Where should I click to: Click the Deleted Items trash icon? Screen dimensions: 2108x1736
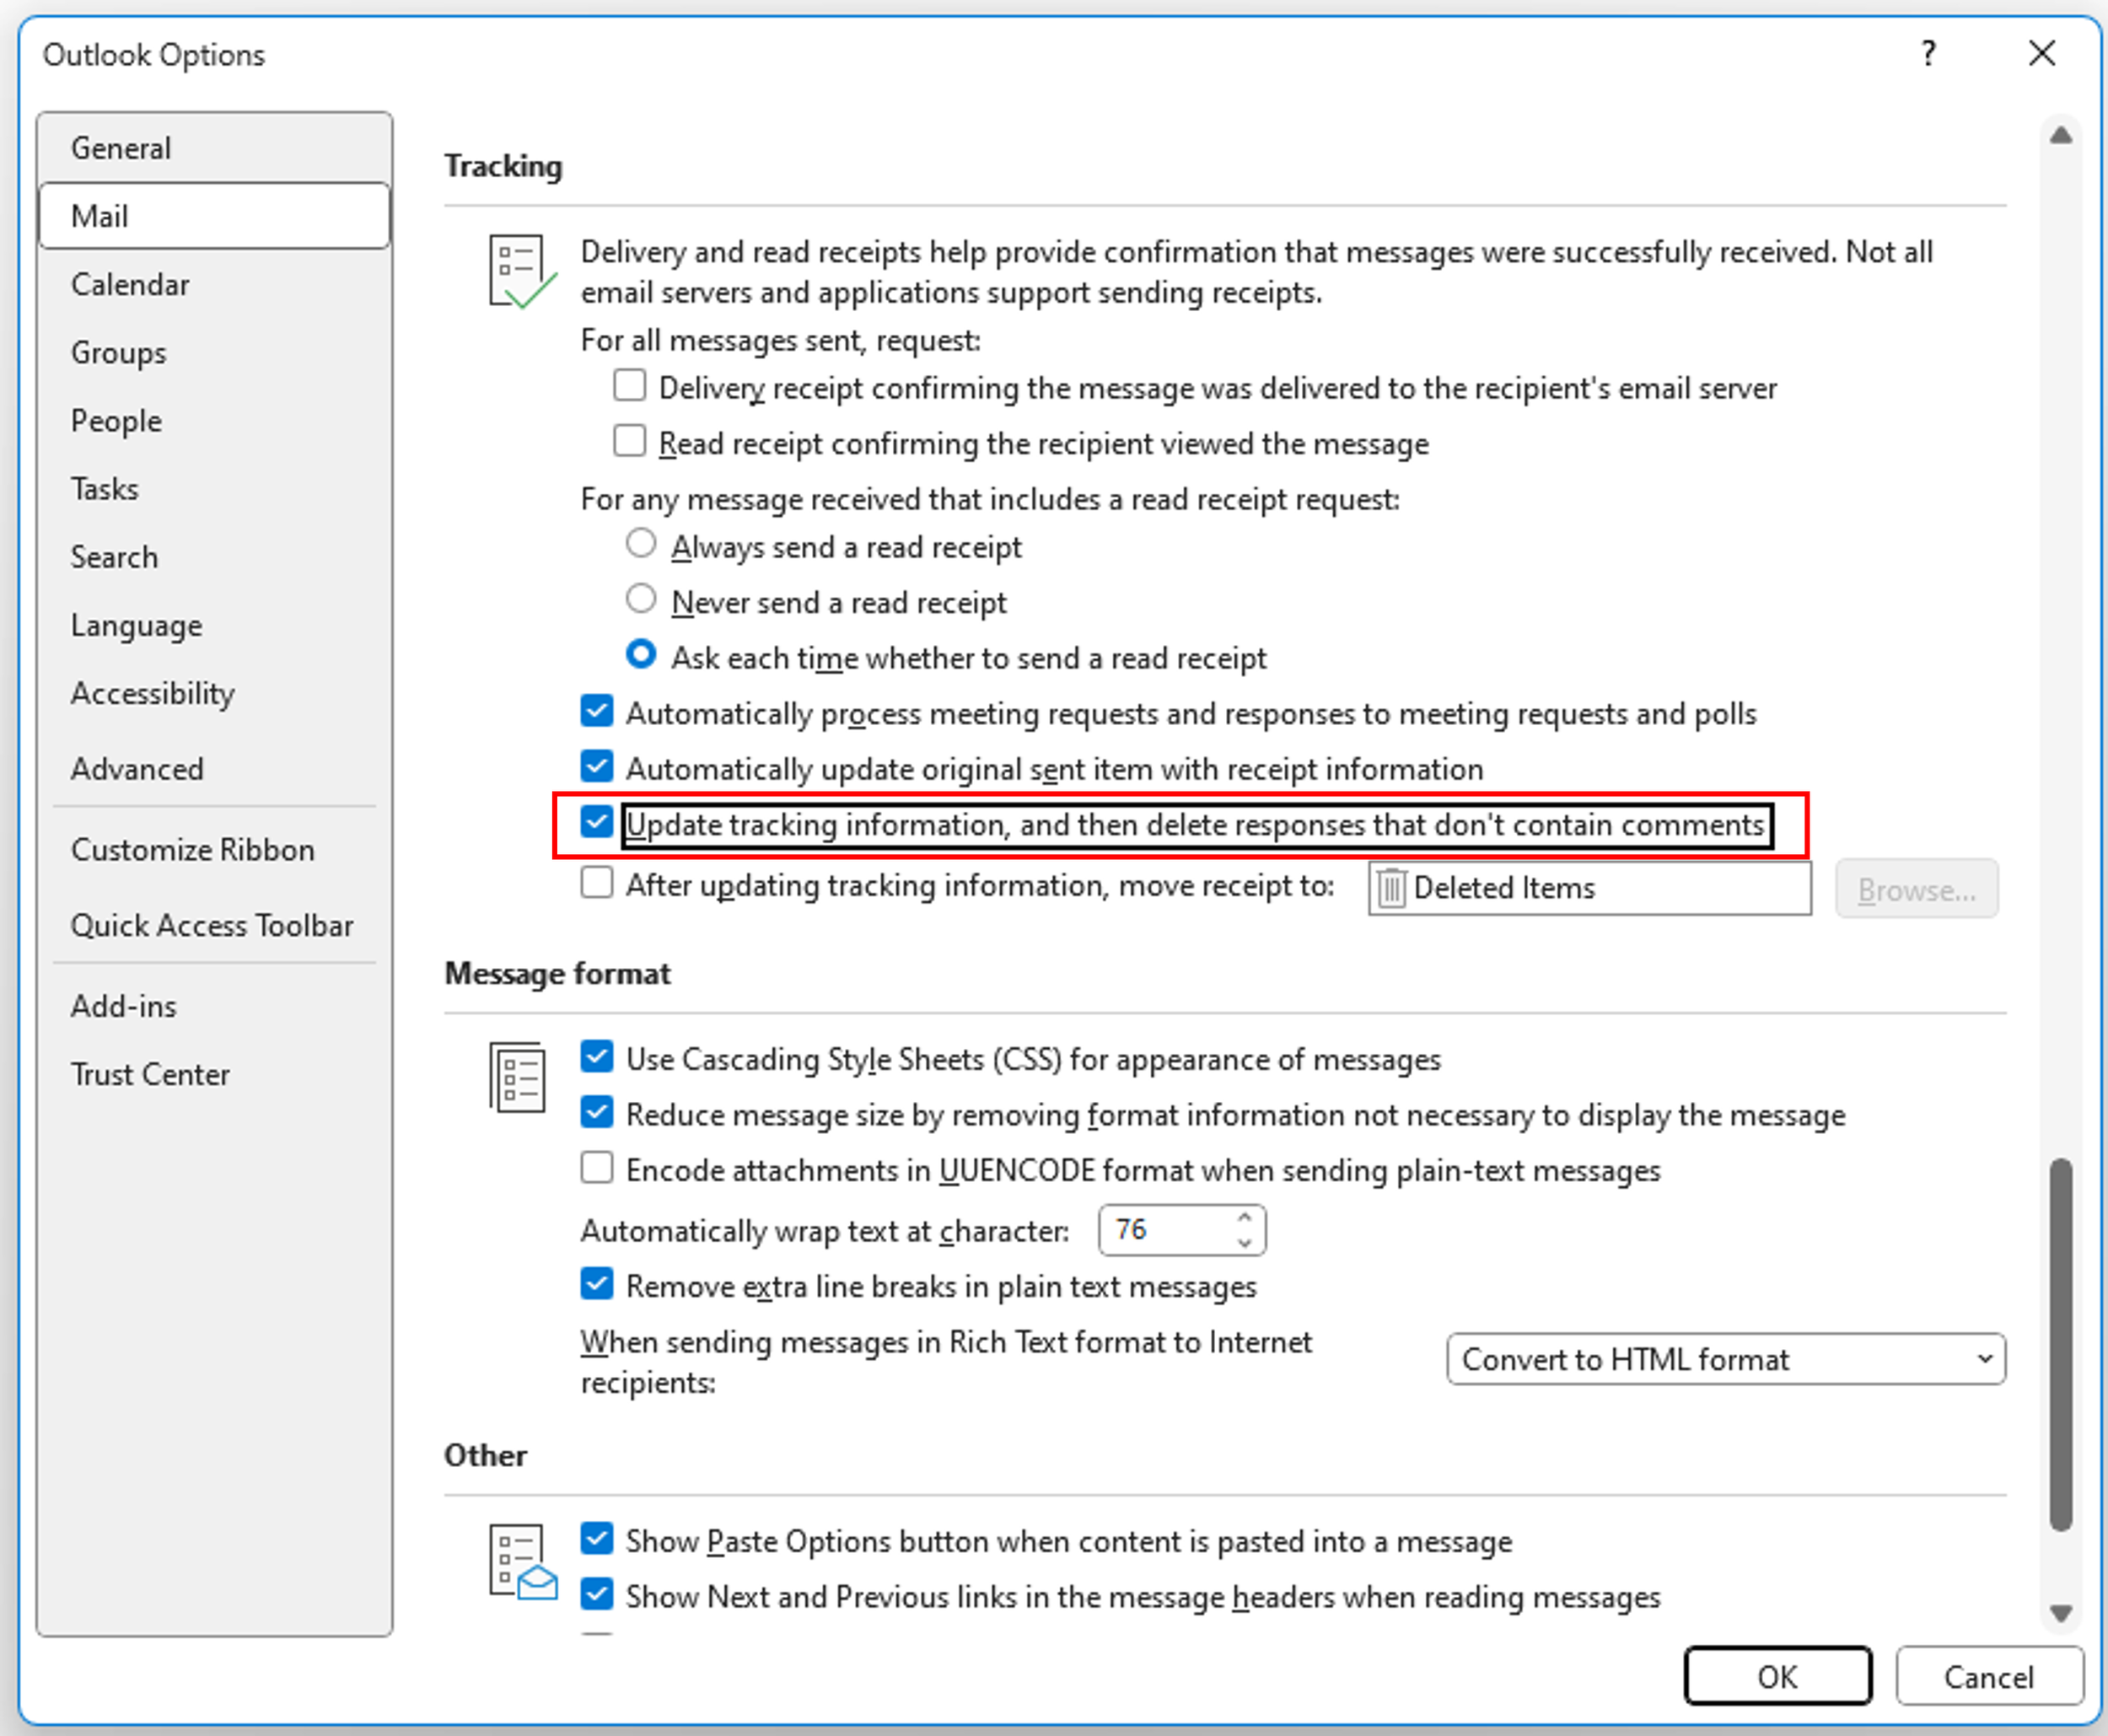click(x=1391, y=888)
